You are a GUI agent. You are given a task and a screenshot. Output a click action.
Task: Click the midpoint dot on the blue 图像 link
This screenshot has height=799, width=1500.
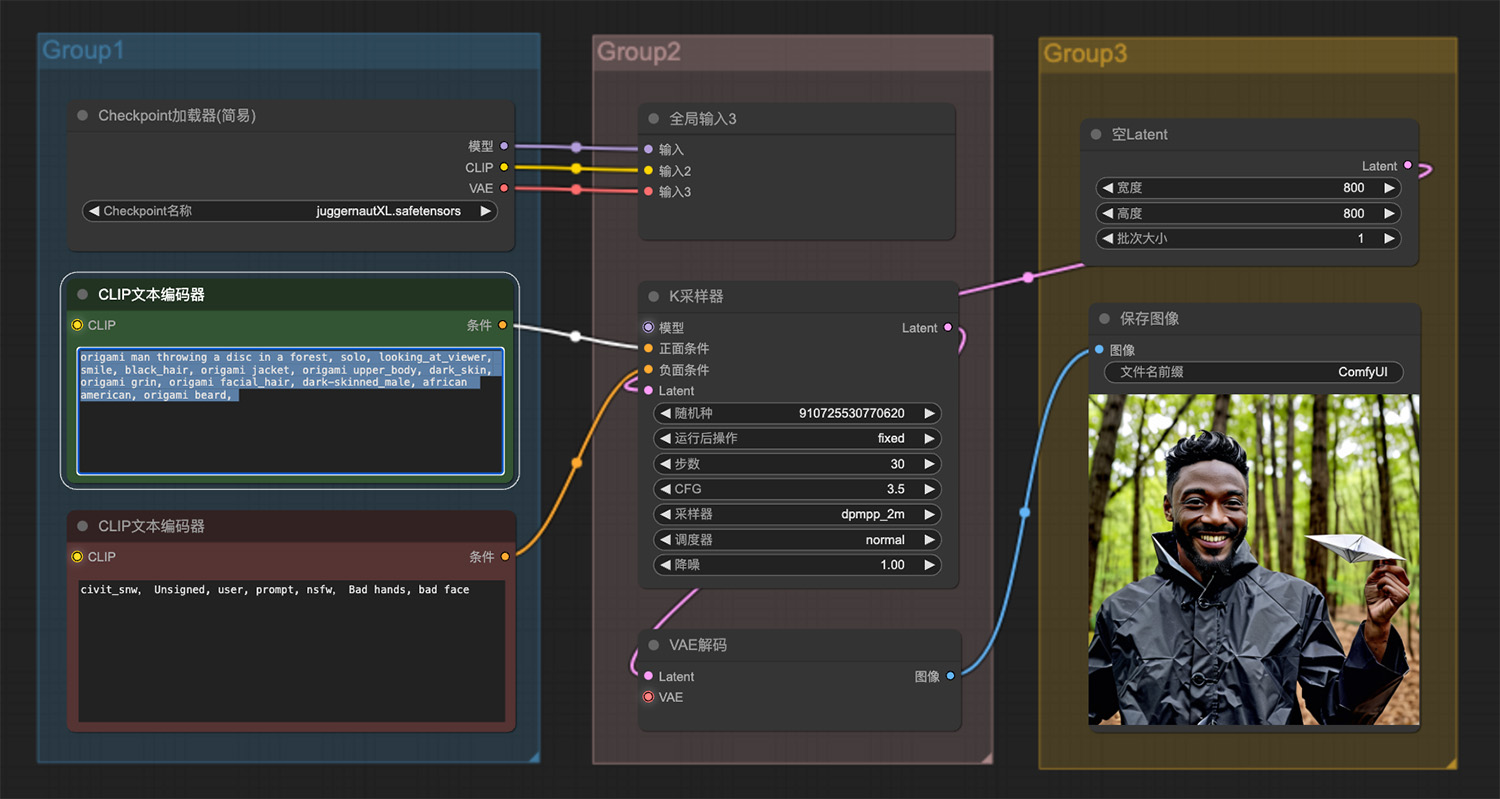[x=1024, y=512]
